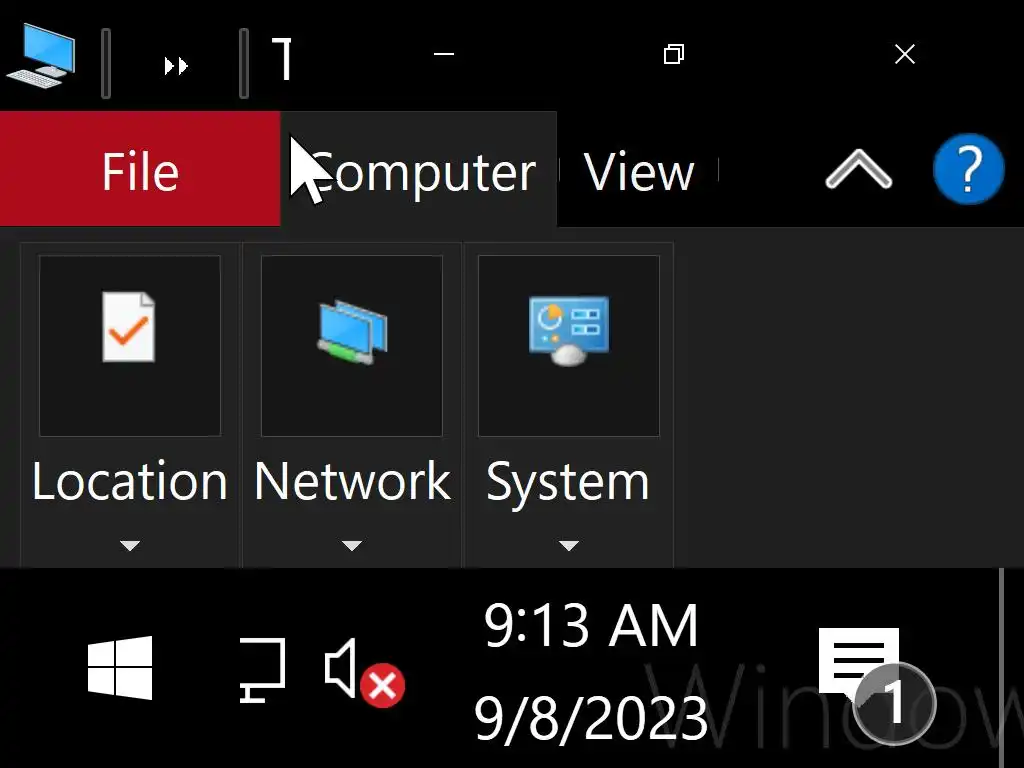Viewport: 1024px width, 768px height.
Task: Switch to the Computer ribbon tab
Action: [419, 169]
